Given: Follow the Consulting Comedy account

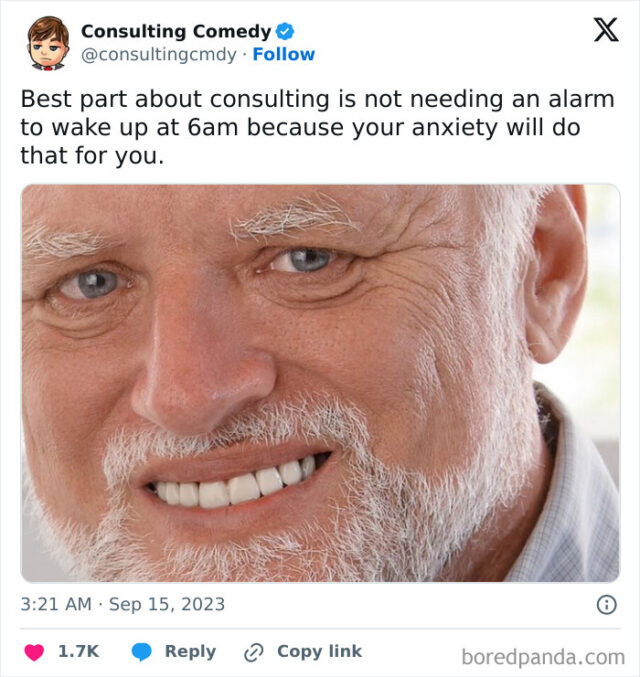Looking at the screenshot, I should 284,54.
